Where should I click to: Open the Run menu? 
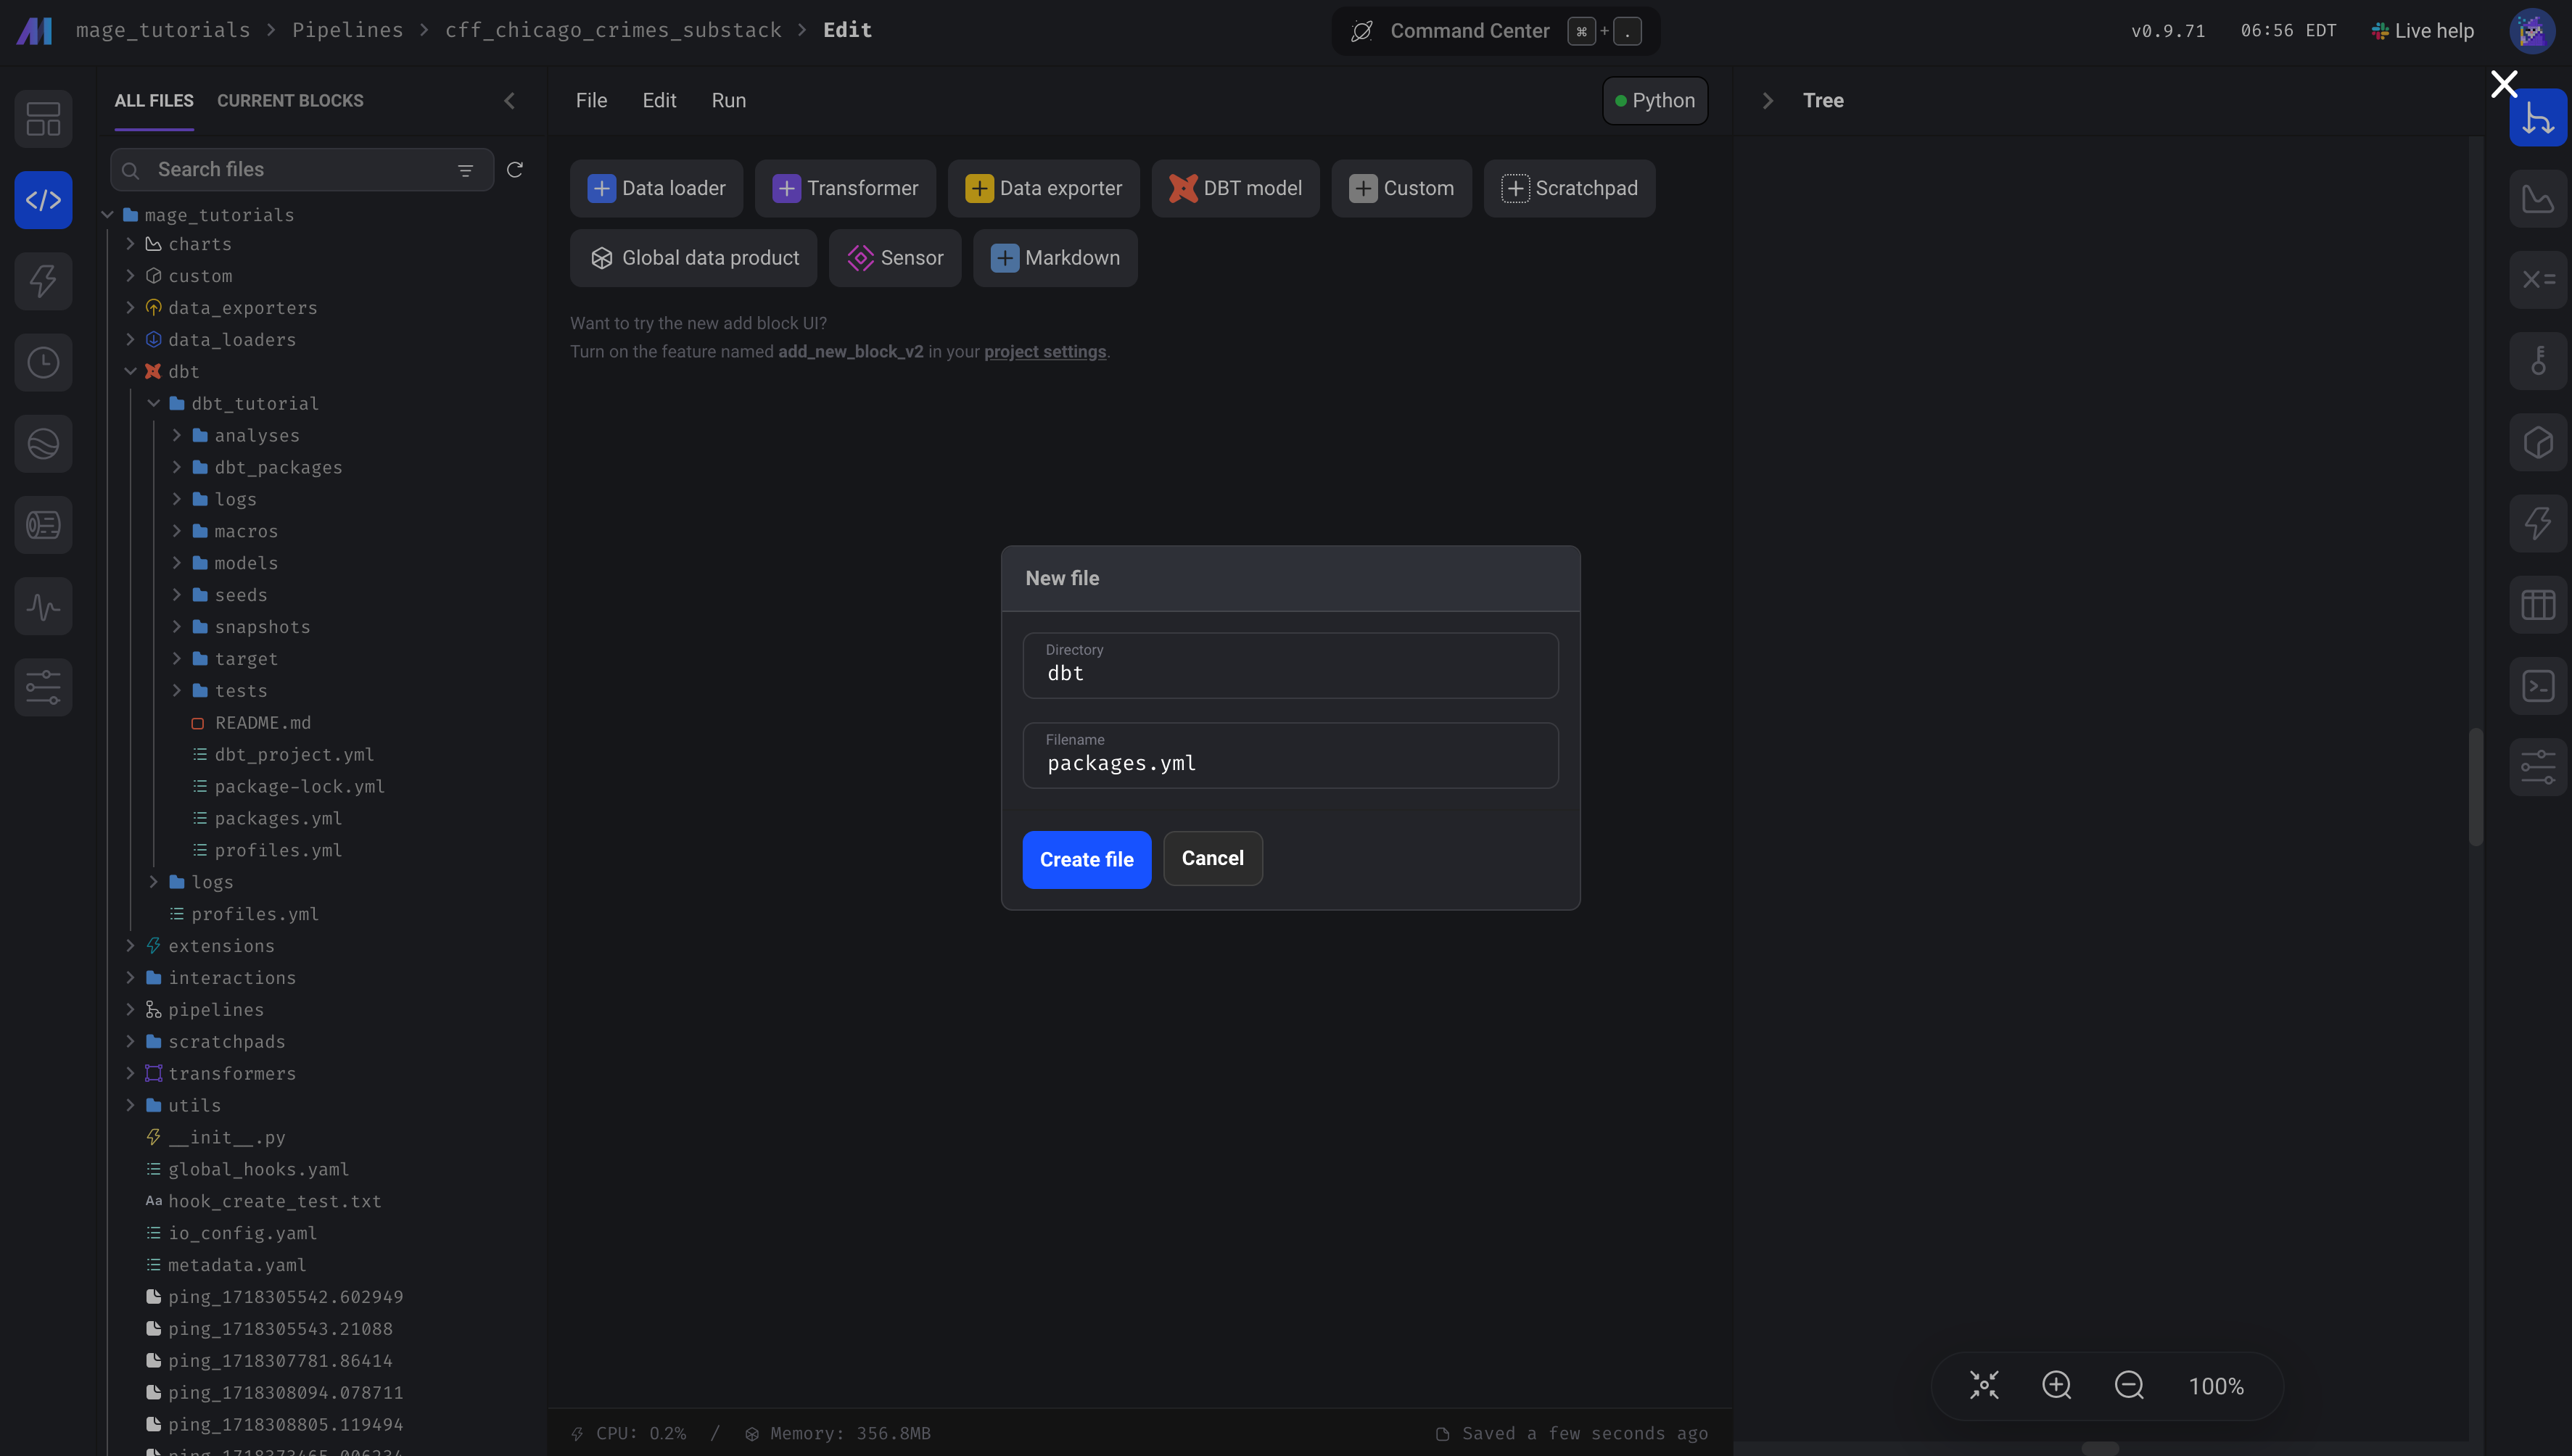[x=728, y=101]
